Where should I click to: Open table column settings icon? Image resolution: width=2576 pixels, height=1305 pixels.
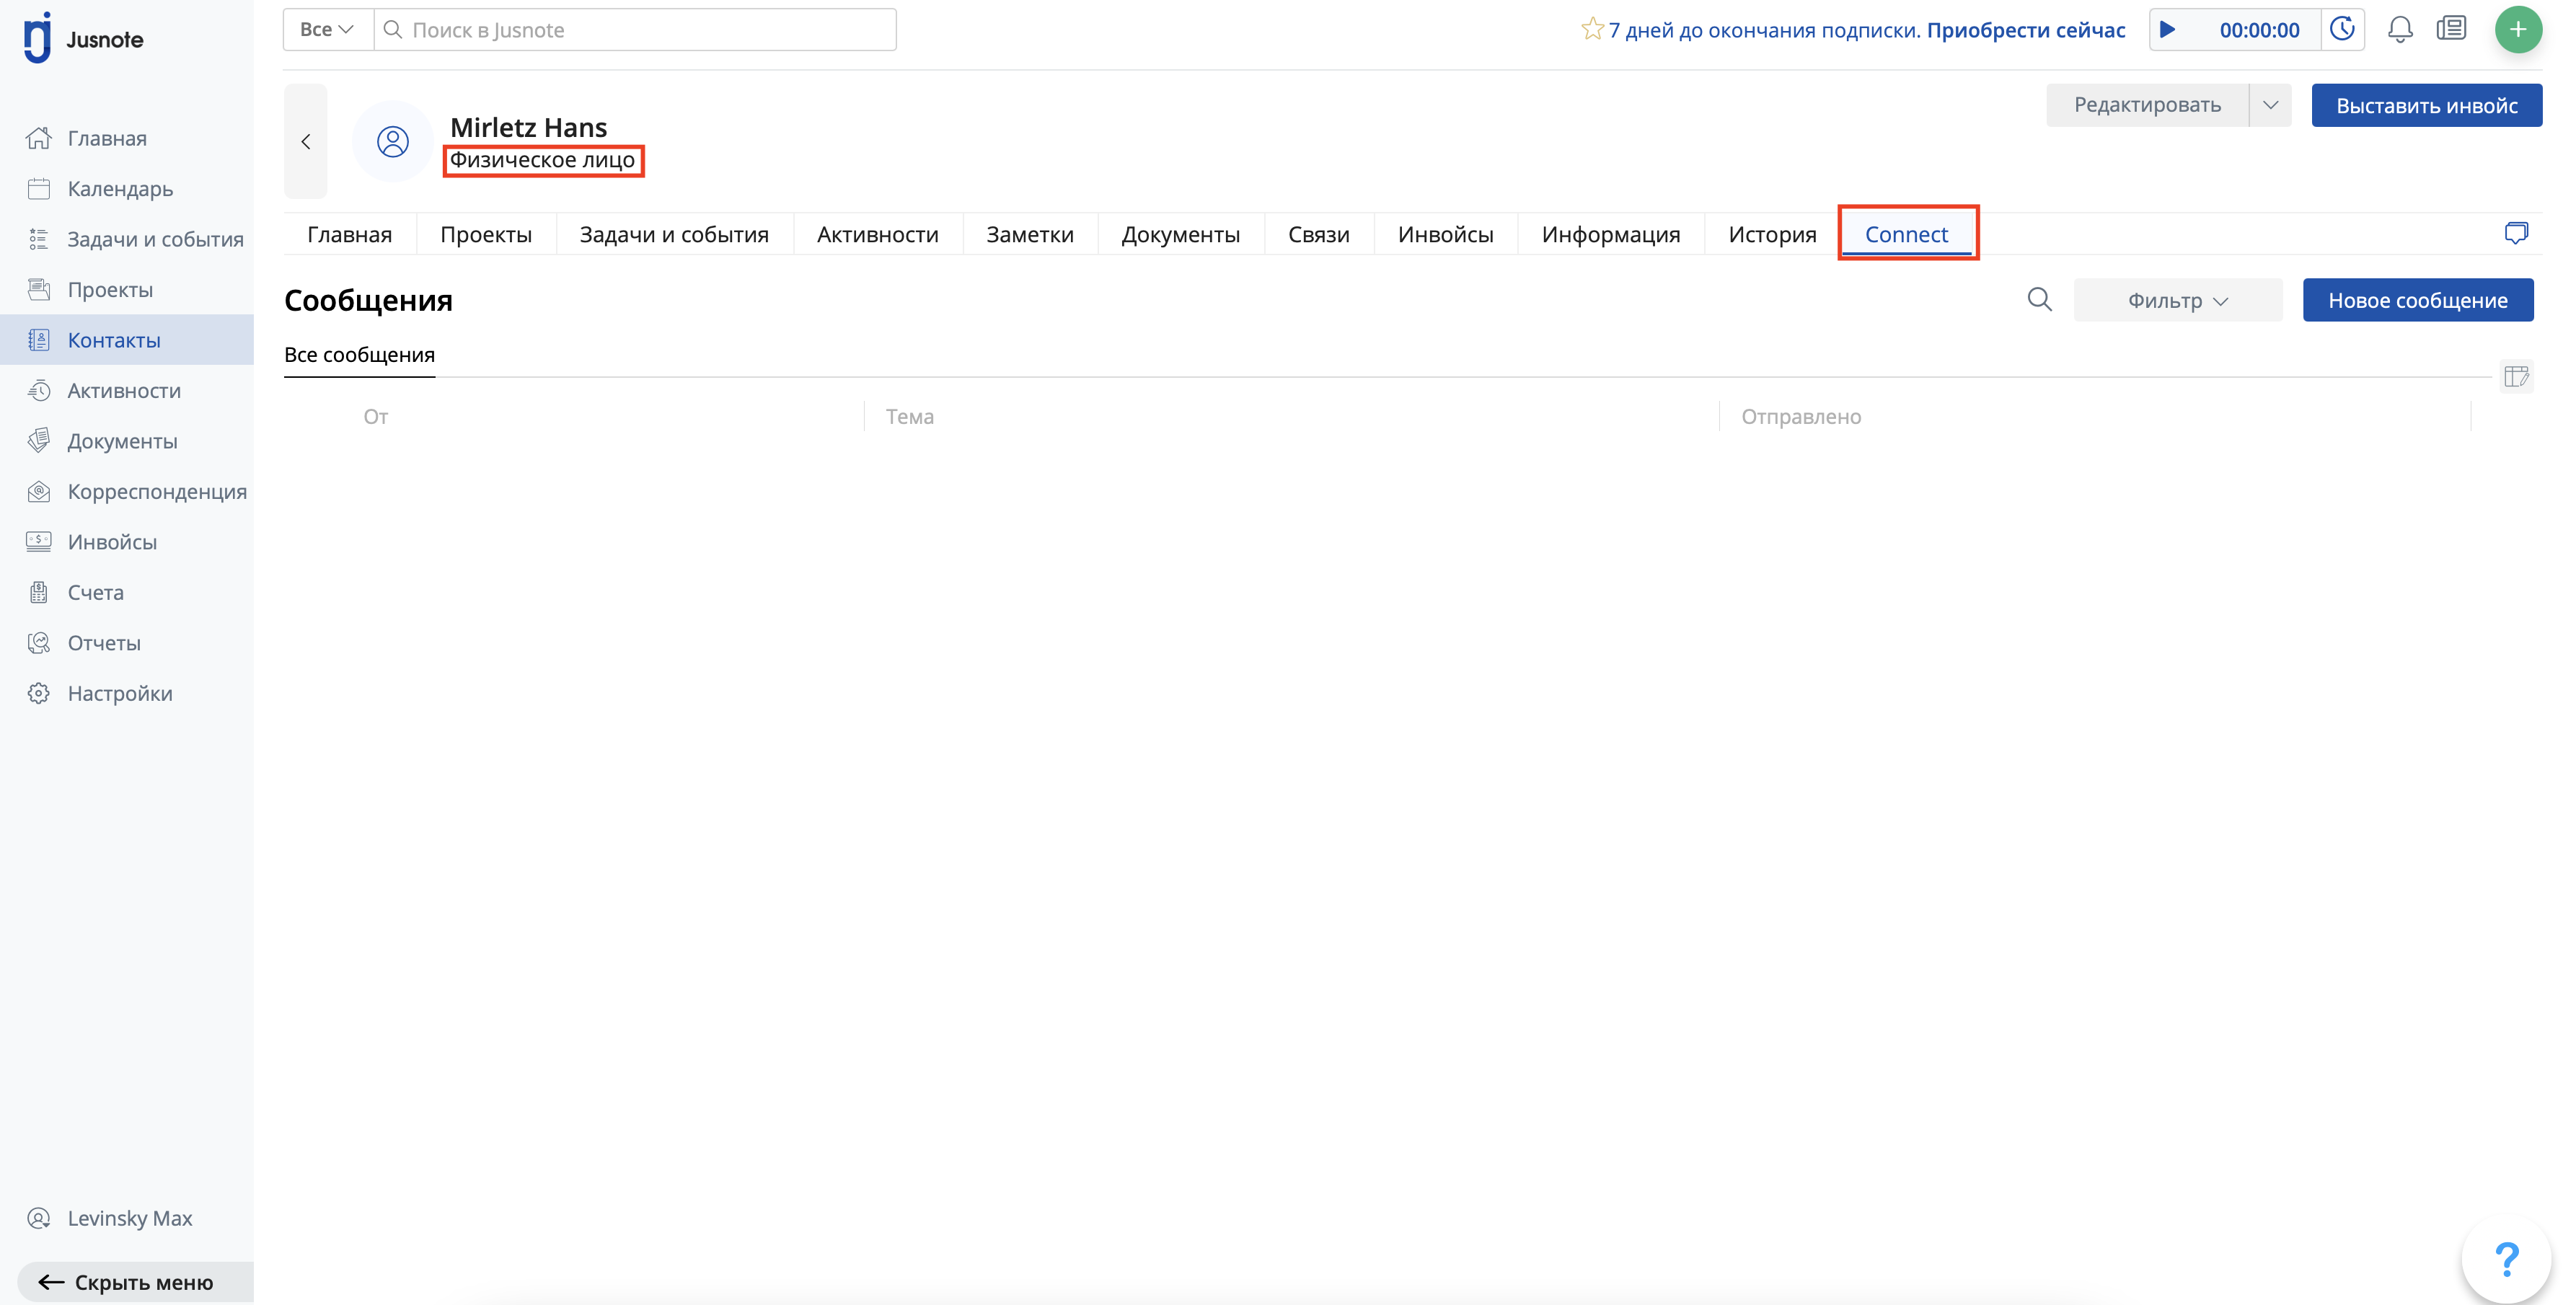tap(2516, 377)
